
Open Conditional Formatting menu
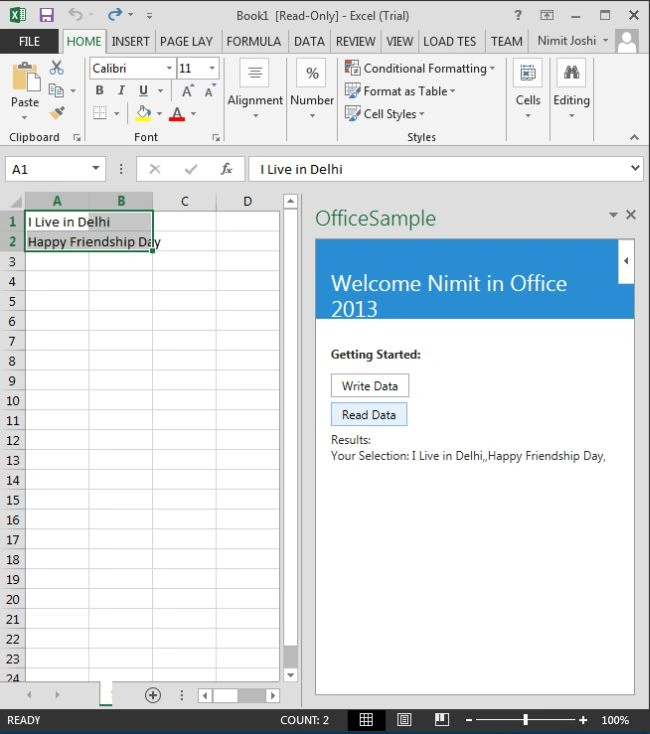pyautogui.click(x=420, y=68)
